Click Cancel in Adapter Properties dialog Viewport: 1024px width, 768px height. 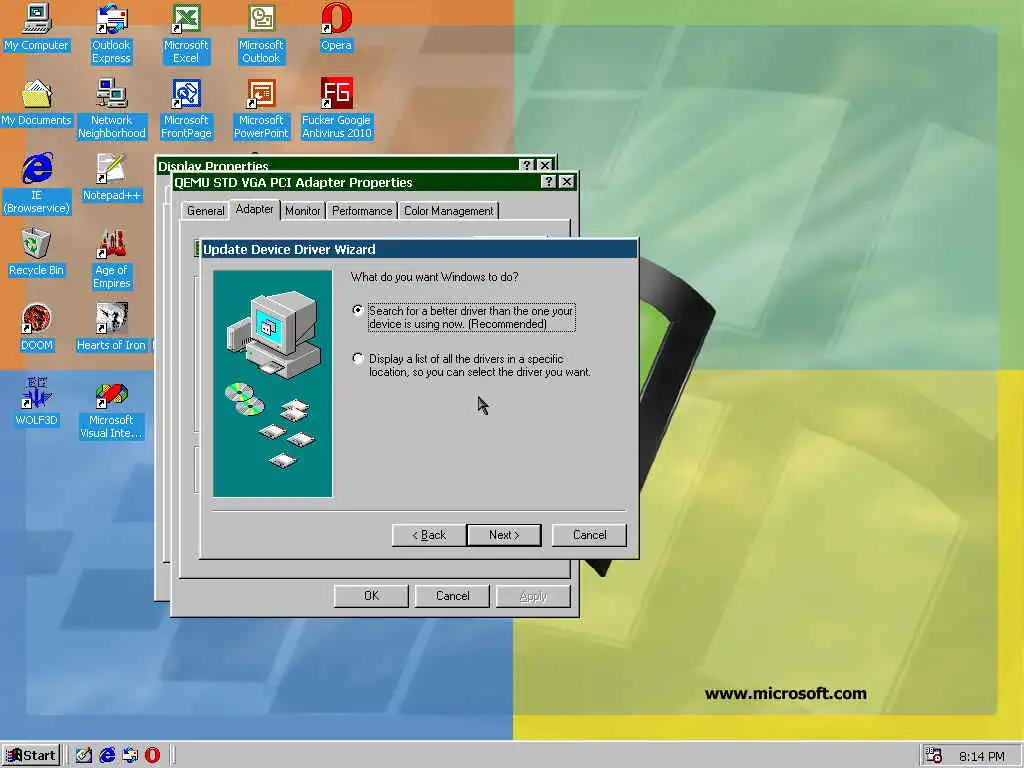pos(453,596)
